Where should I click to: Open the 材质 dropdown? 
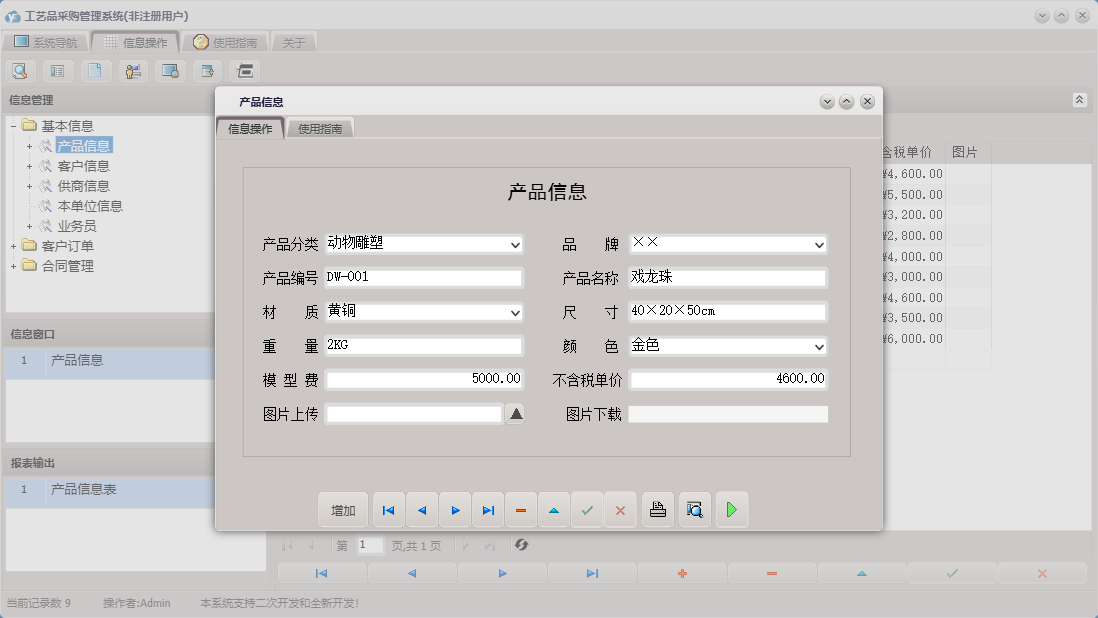tap(513, 311)
